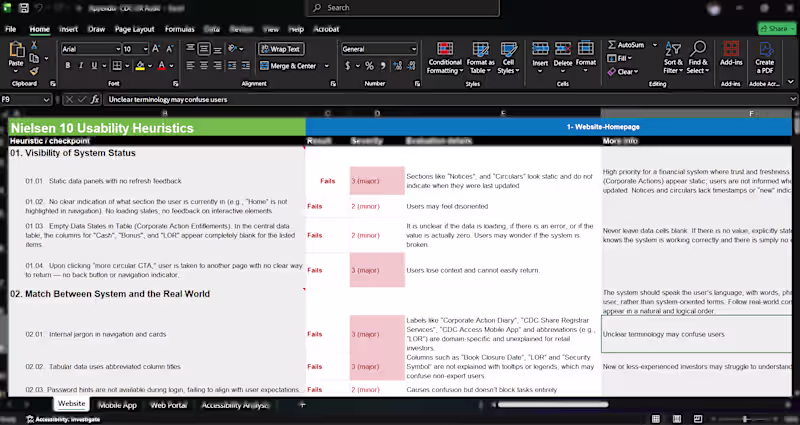
Task: Open Cell Styles
Action: pyautogui.click(x=509, y=58)
